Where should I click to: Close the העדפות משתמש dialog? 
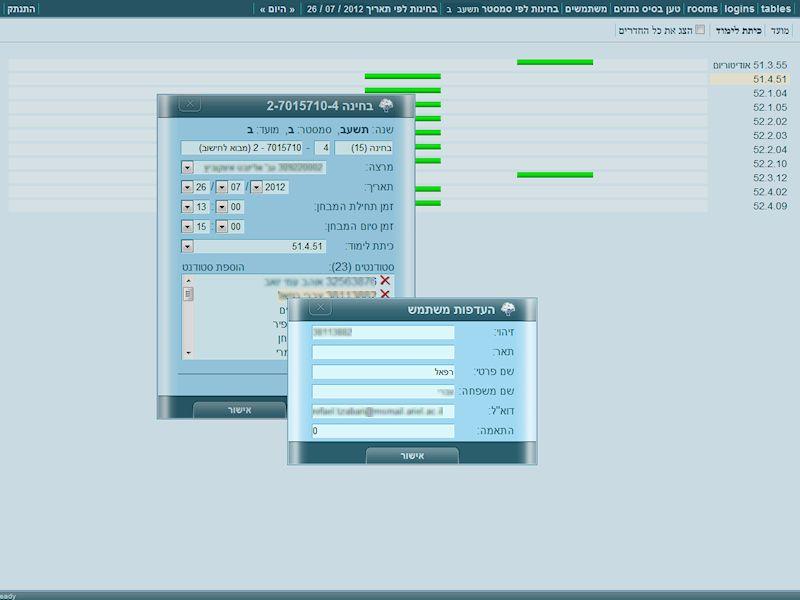pos(320,307)
